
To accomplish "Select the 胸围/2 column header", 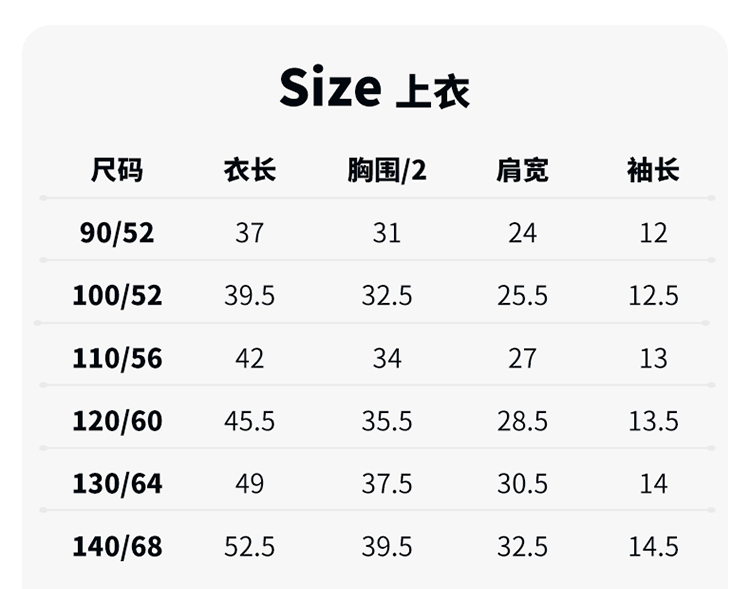I will pos(386,170).
